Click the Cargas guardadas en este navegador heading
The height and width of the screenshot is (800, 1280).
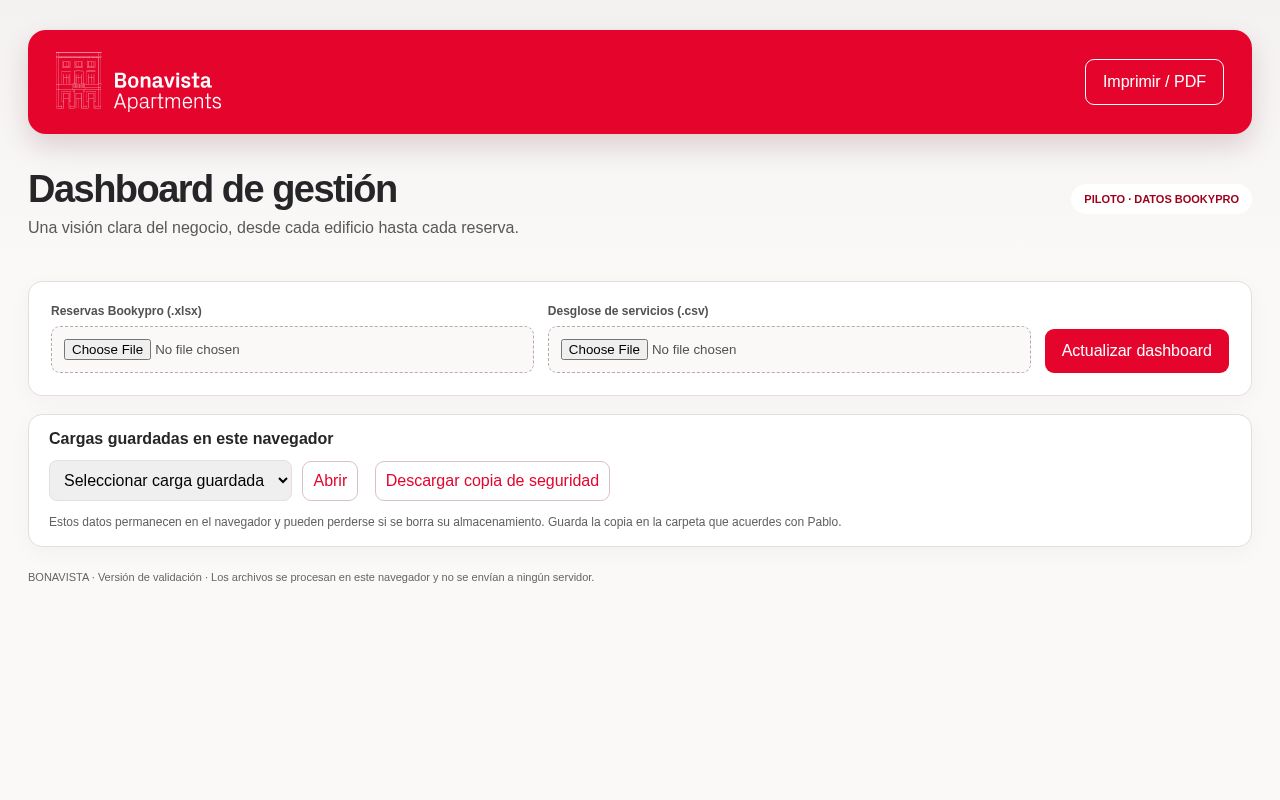pyautogui.click(x=191, y=439)
